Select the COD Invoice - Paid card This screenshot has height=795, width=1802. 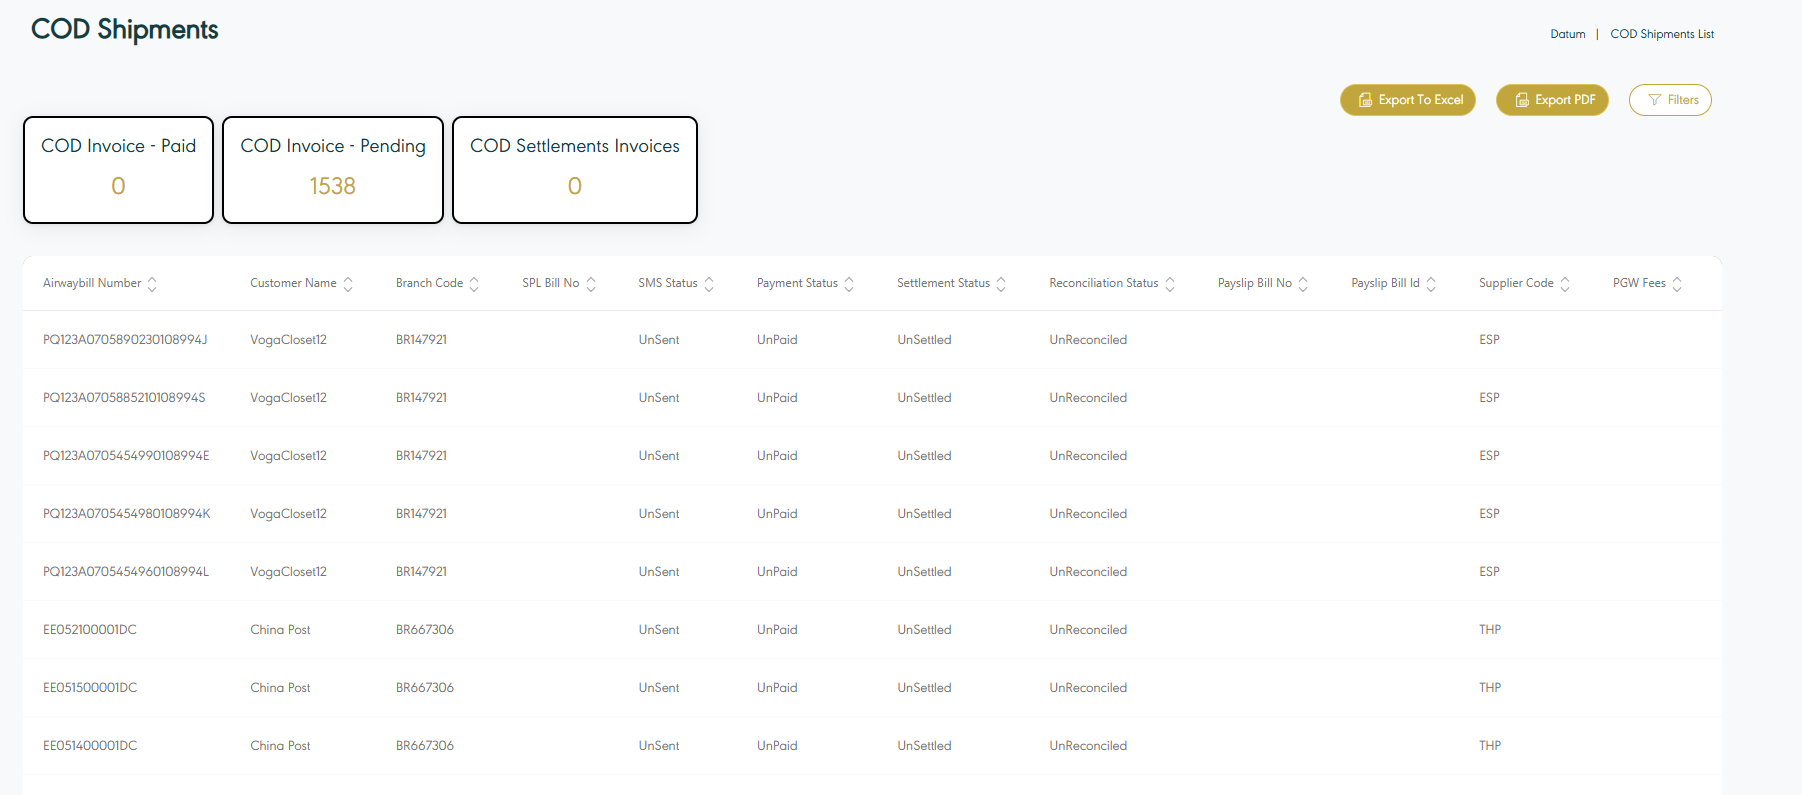coord(118,170)
